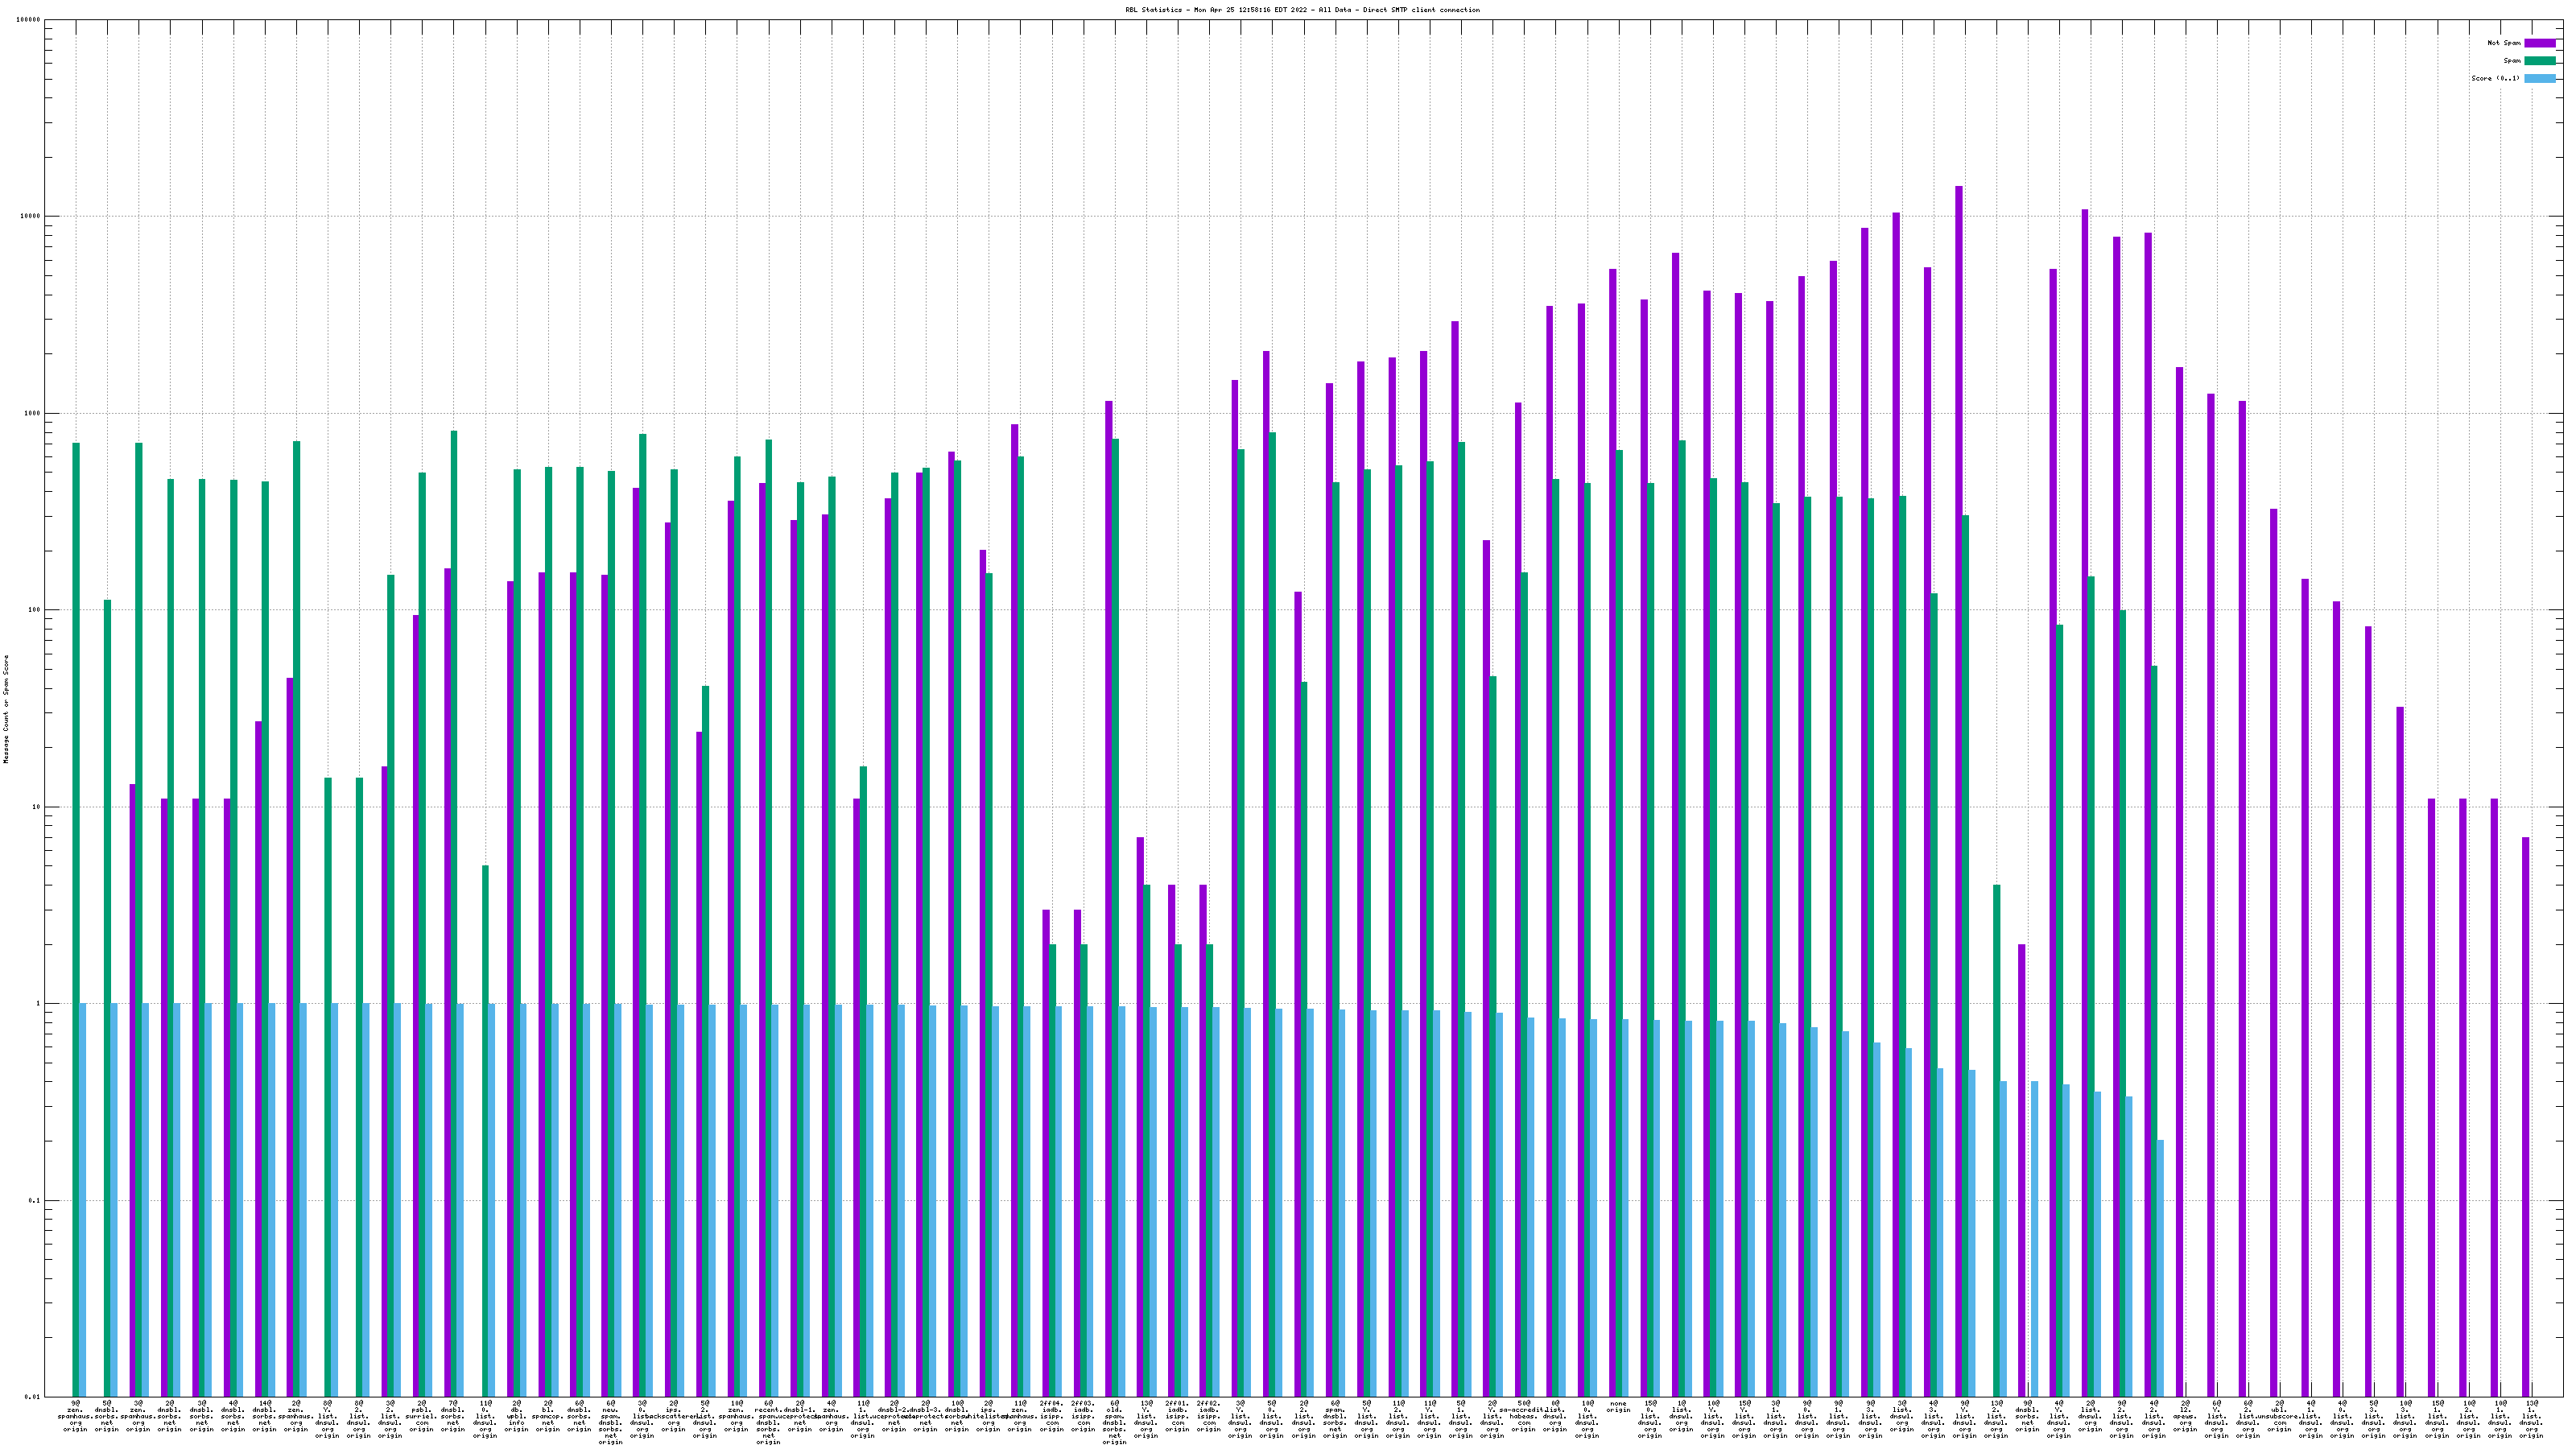Click the 5@ dnsbl.sorbs.net x-axis label
The width and height of the screenshot is (2576, 1449).
click(107, 1416)
